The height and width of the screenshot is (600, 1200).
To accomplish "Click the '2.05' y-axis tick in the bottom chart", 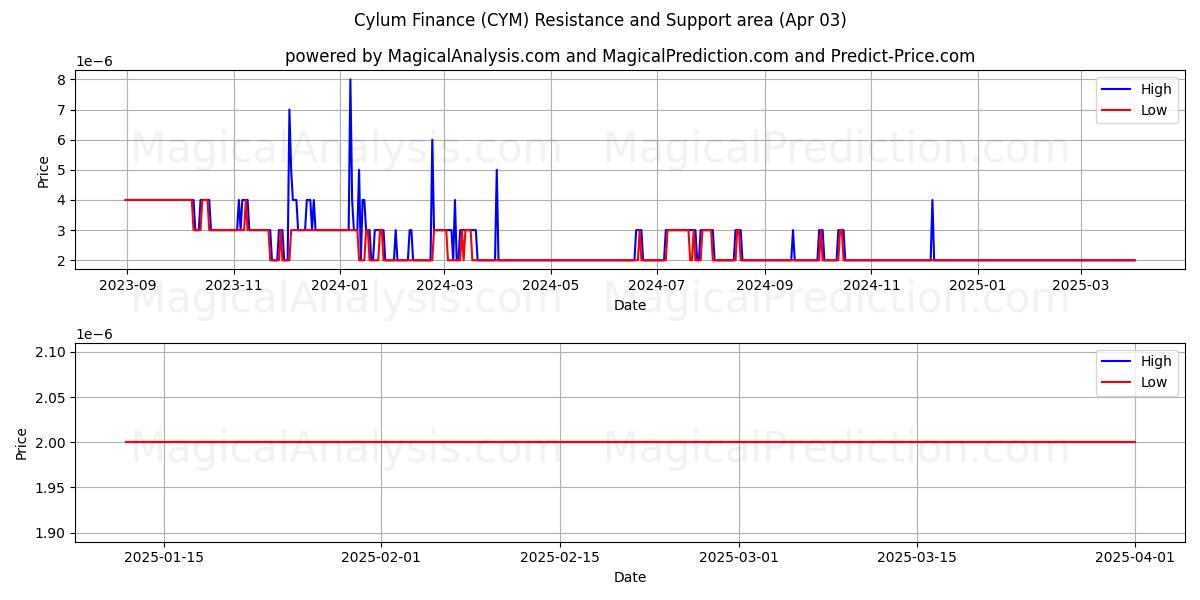I will click(50, 397).
